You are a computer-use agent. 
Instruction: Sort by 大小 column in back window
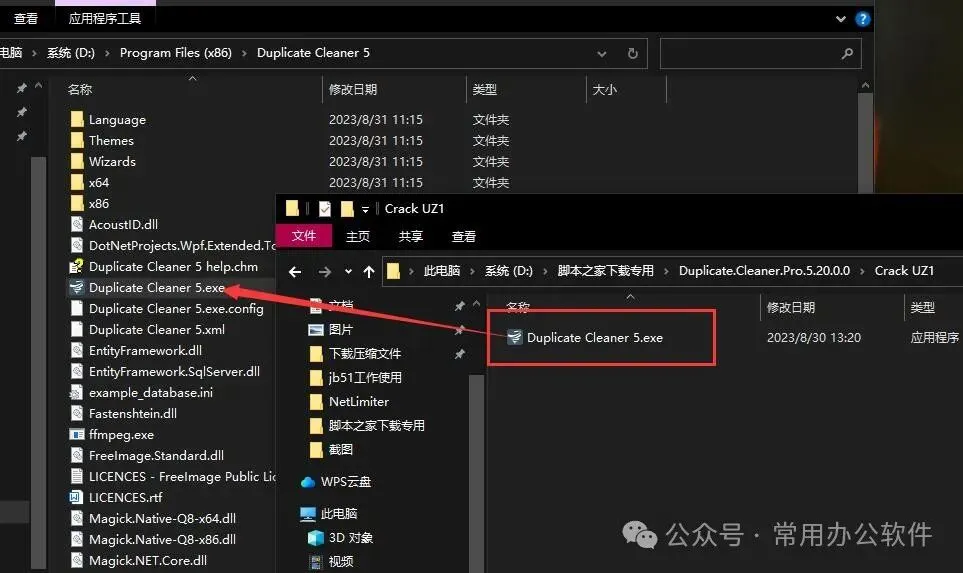(x=604, y=90)
